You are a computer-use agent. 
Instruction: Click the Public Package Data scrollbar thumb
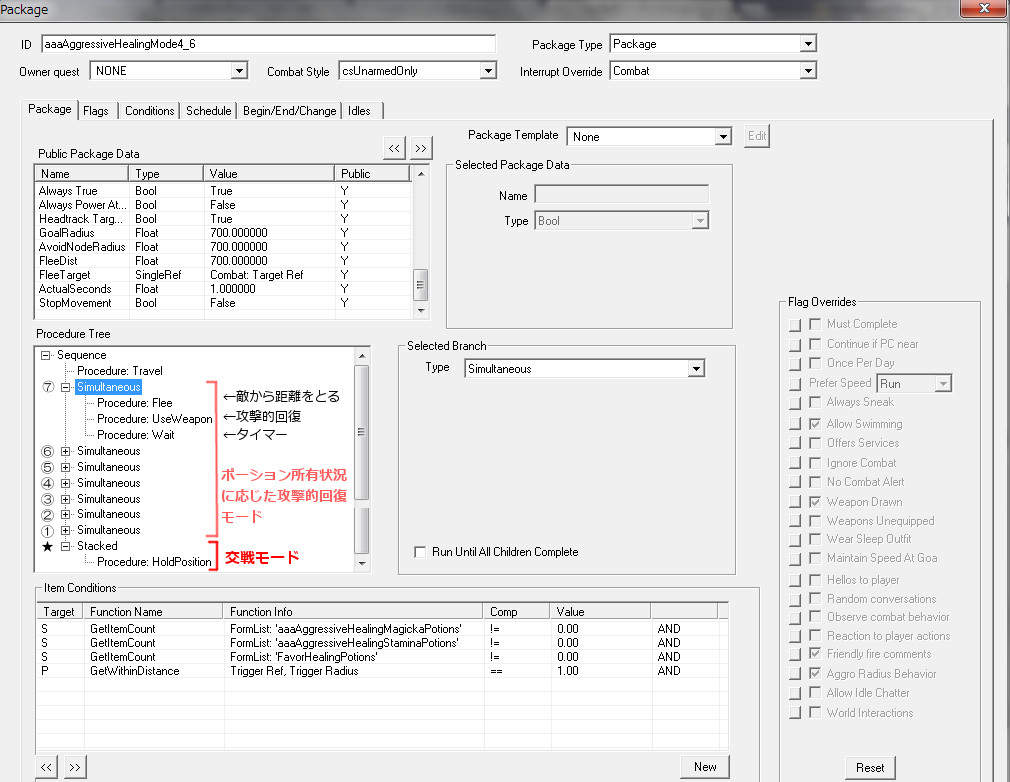click(421, 285)
